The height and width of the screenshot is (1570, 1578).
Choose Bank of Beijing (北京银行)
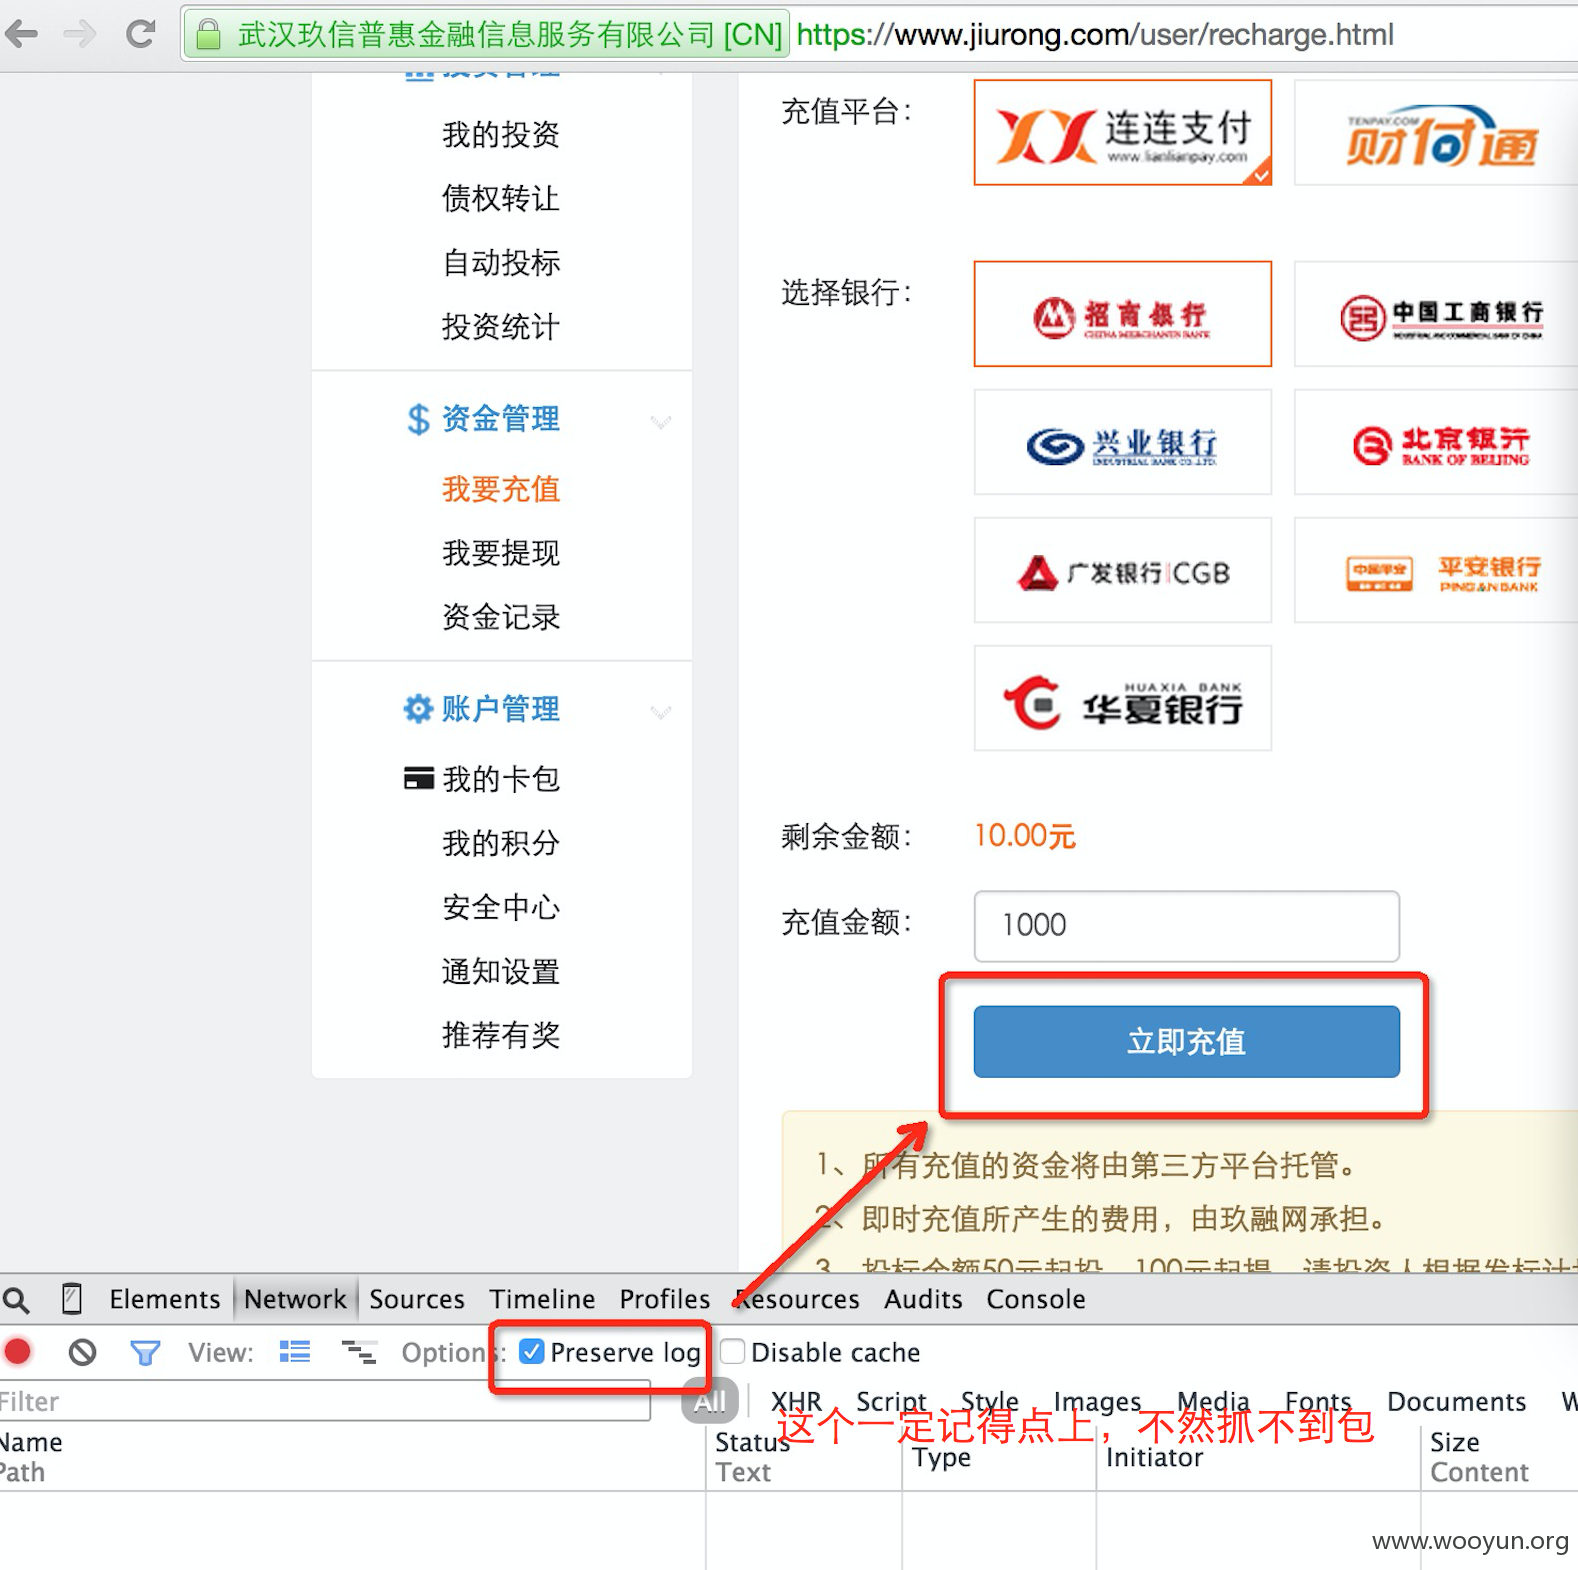pyautogui.click(x=1437, y=442)
